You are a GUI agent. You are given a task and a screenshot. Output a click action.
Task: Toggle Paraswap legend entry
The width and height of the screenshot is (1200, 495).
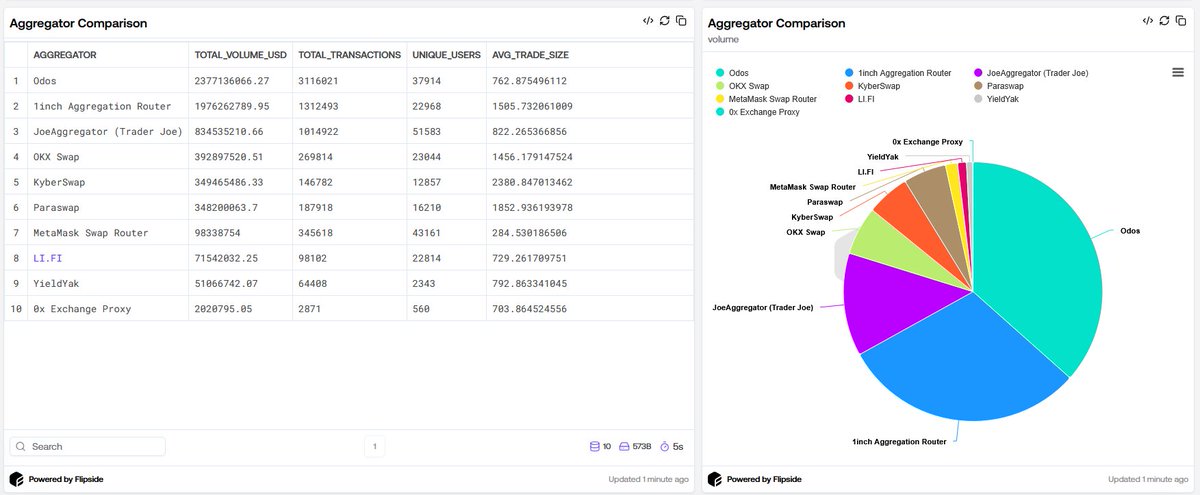point(997,86)
